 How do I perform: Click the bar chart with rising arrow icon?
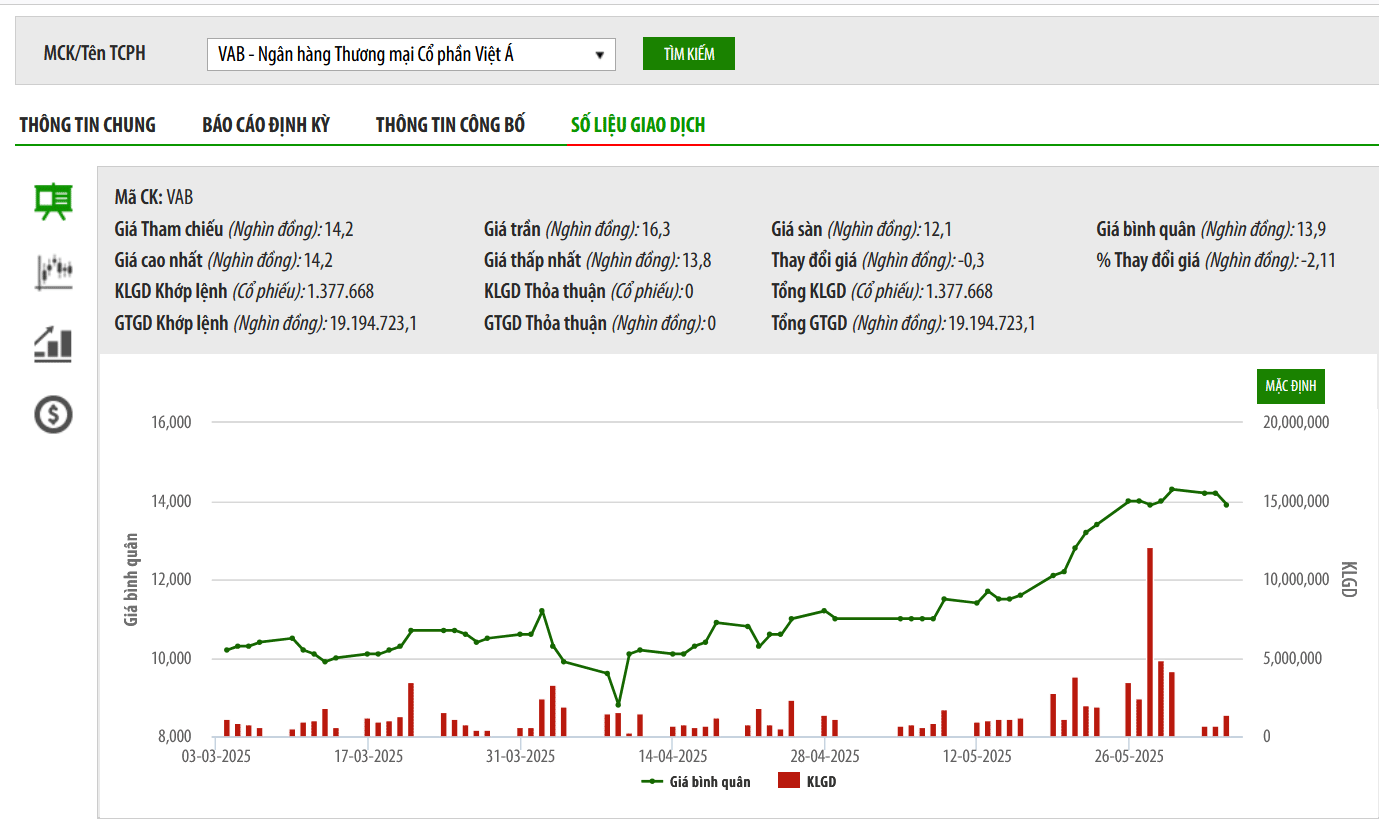pos(54,343)
